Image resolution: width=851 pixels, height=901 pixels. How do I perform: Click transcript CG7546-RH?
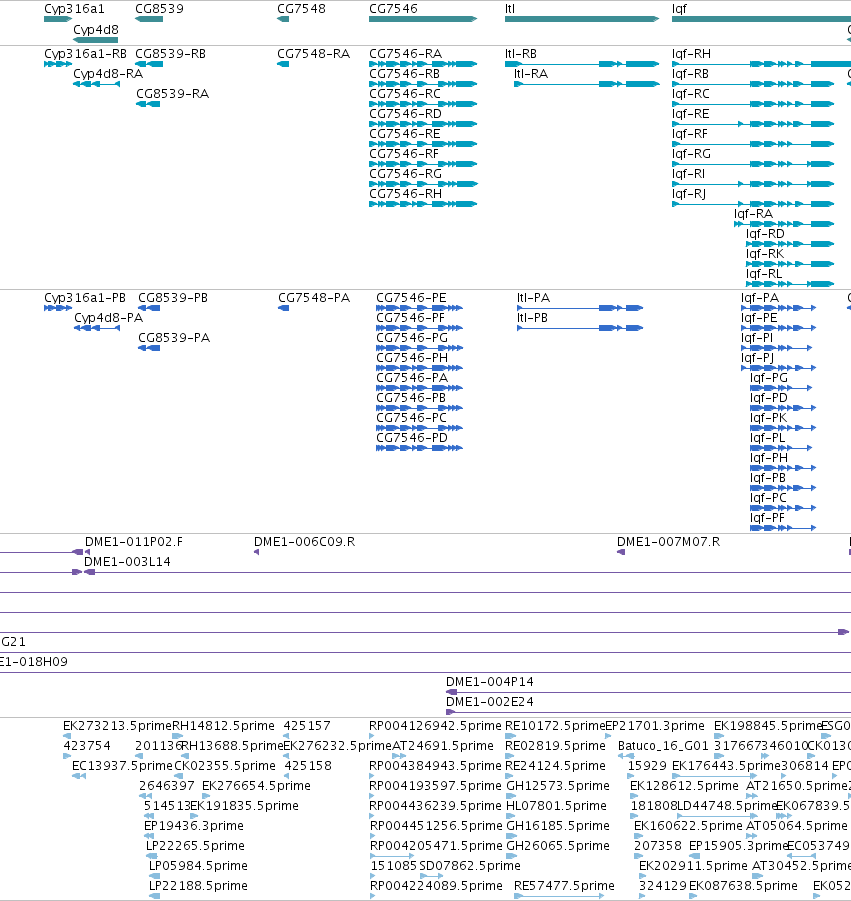423,204
